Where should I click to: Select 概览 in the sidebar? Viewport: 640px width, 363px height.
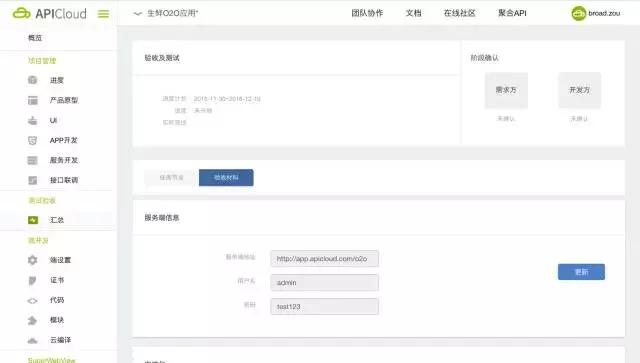click(35, 38)
